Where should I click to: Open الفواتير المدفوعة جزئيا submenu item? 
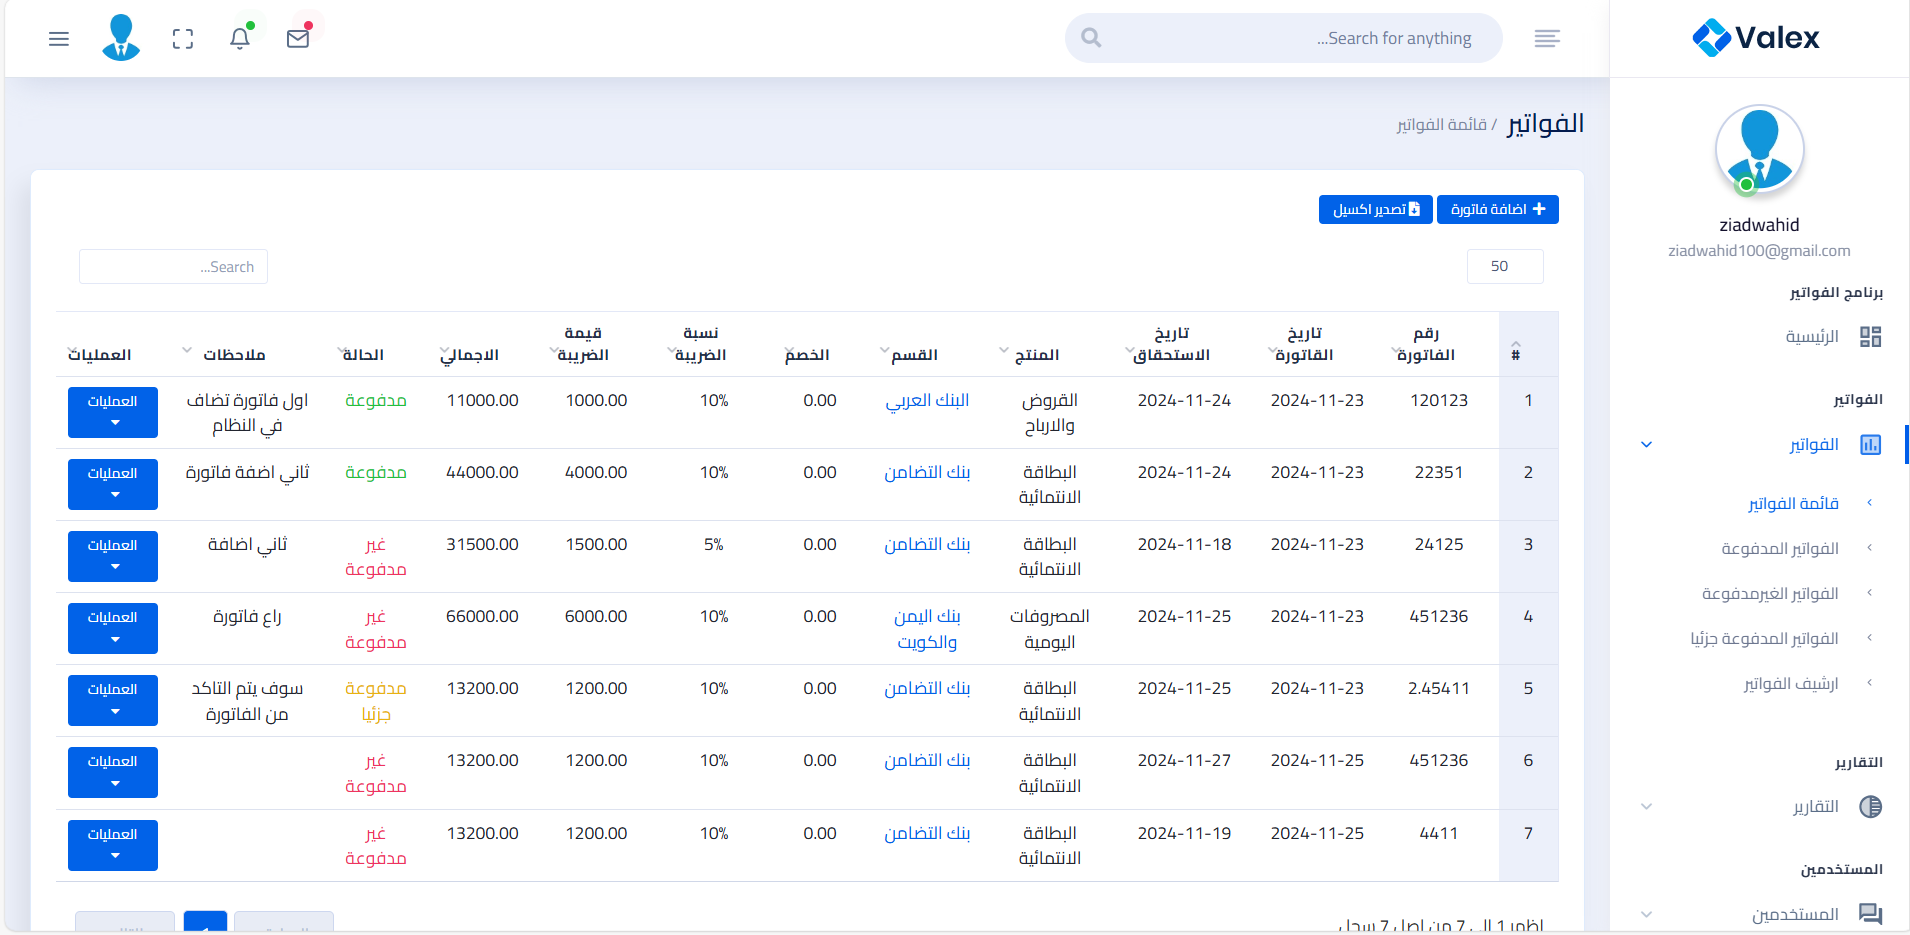[x=1764, y=638]
